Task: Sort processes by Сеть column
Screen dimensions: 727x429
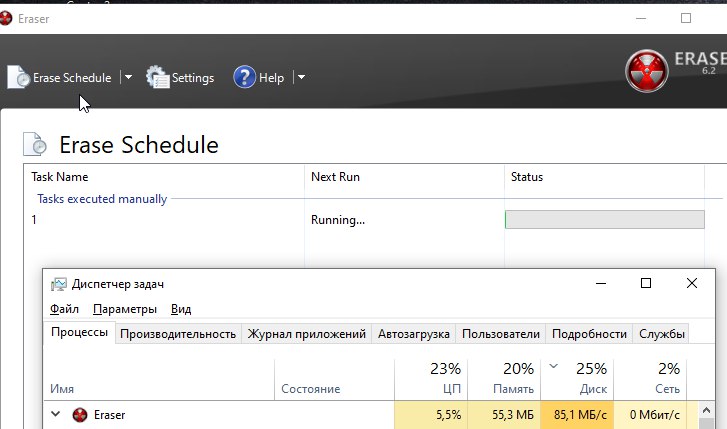Action: [650, 379]
